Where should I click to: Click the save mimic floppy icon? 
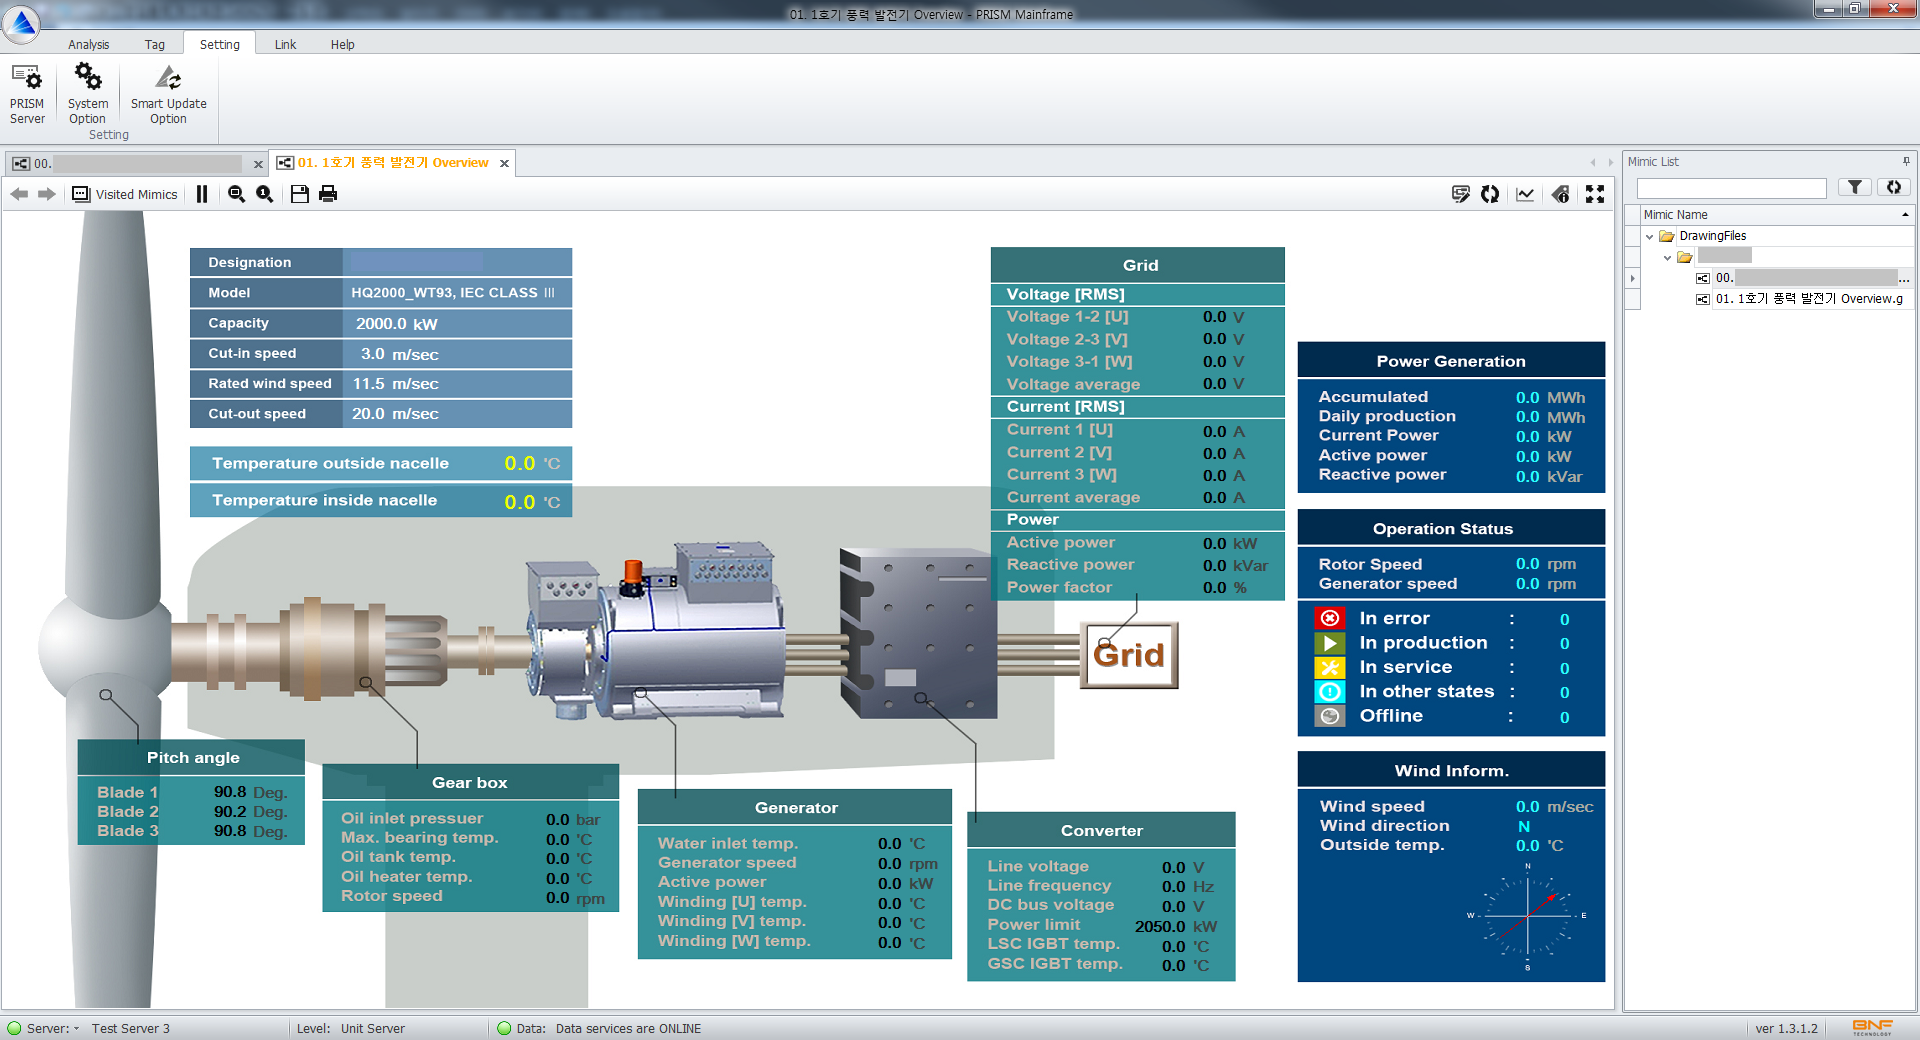click(x=299, y=194)
